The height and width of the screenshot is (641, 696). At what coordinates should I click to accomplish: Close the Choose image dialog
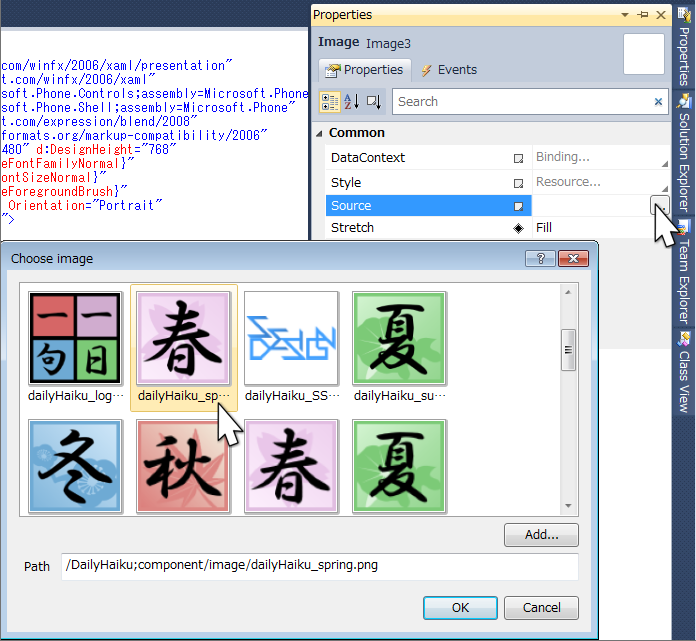coord(573,258)
